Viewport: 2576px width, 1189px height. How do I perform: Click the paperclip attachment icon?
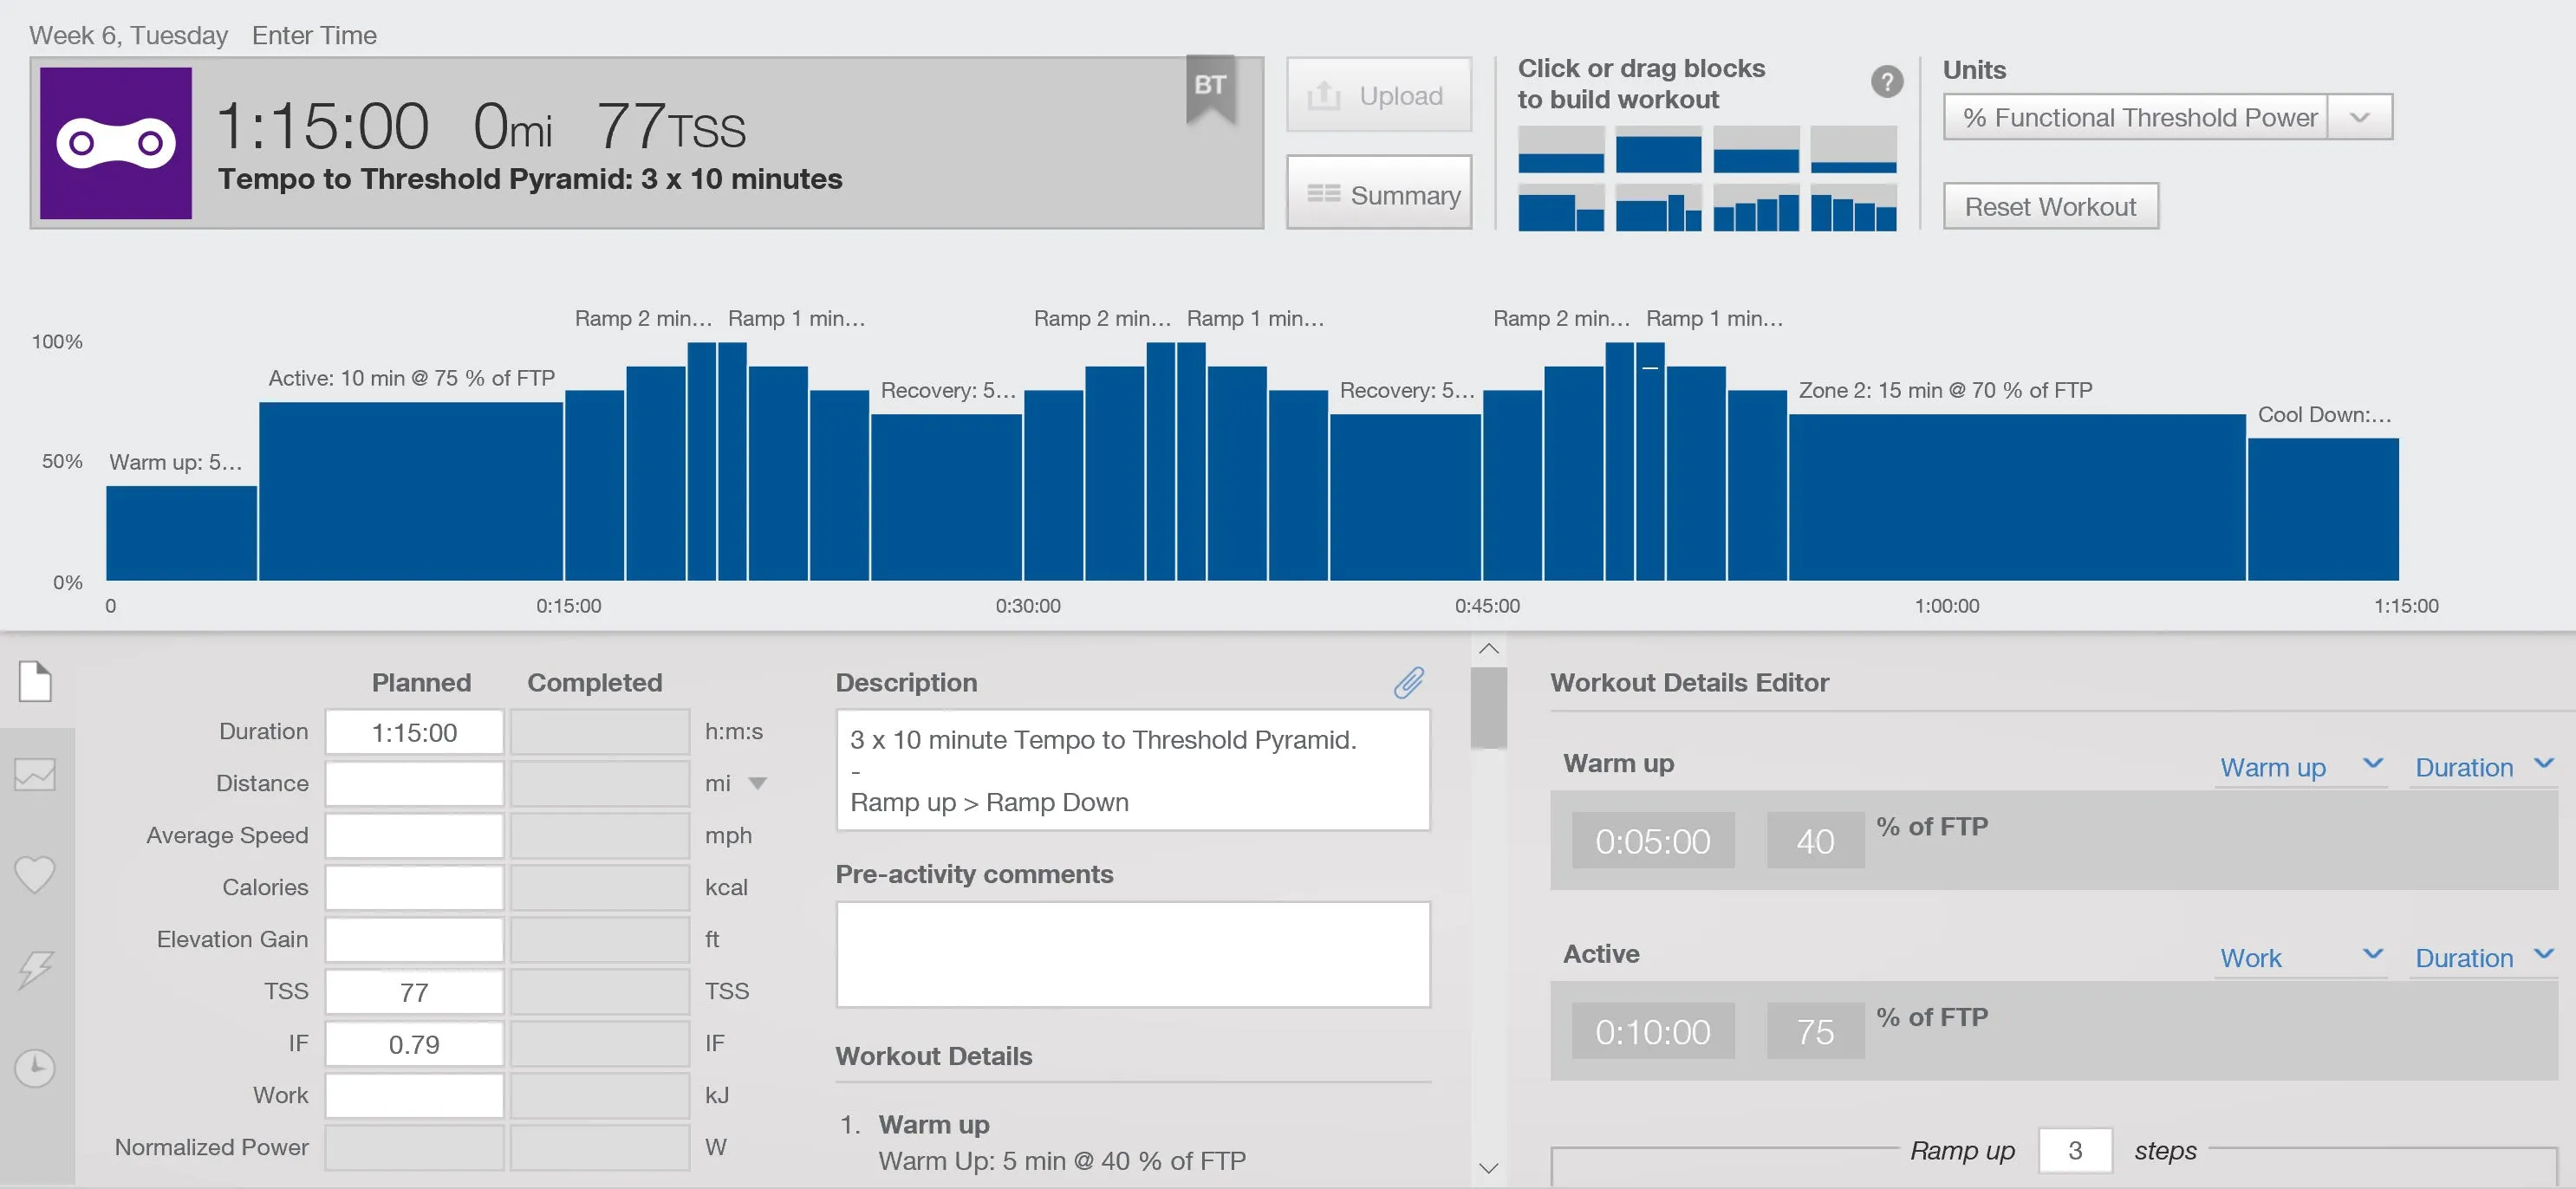(x=1409, y=683)
